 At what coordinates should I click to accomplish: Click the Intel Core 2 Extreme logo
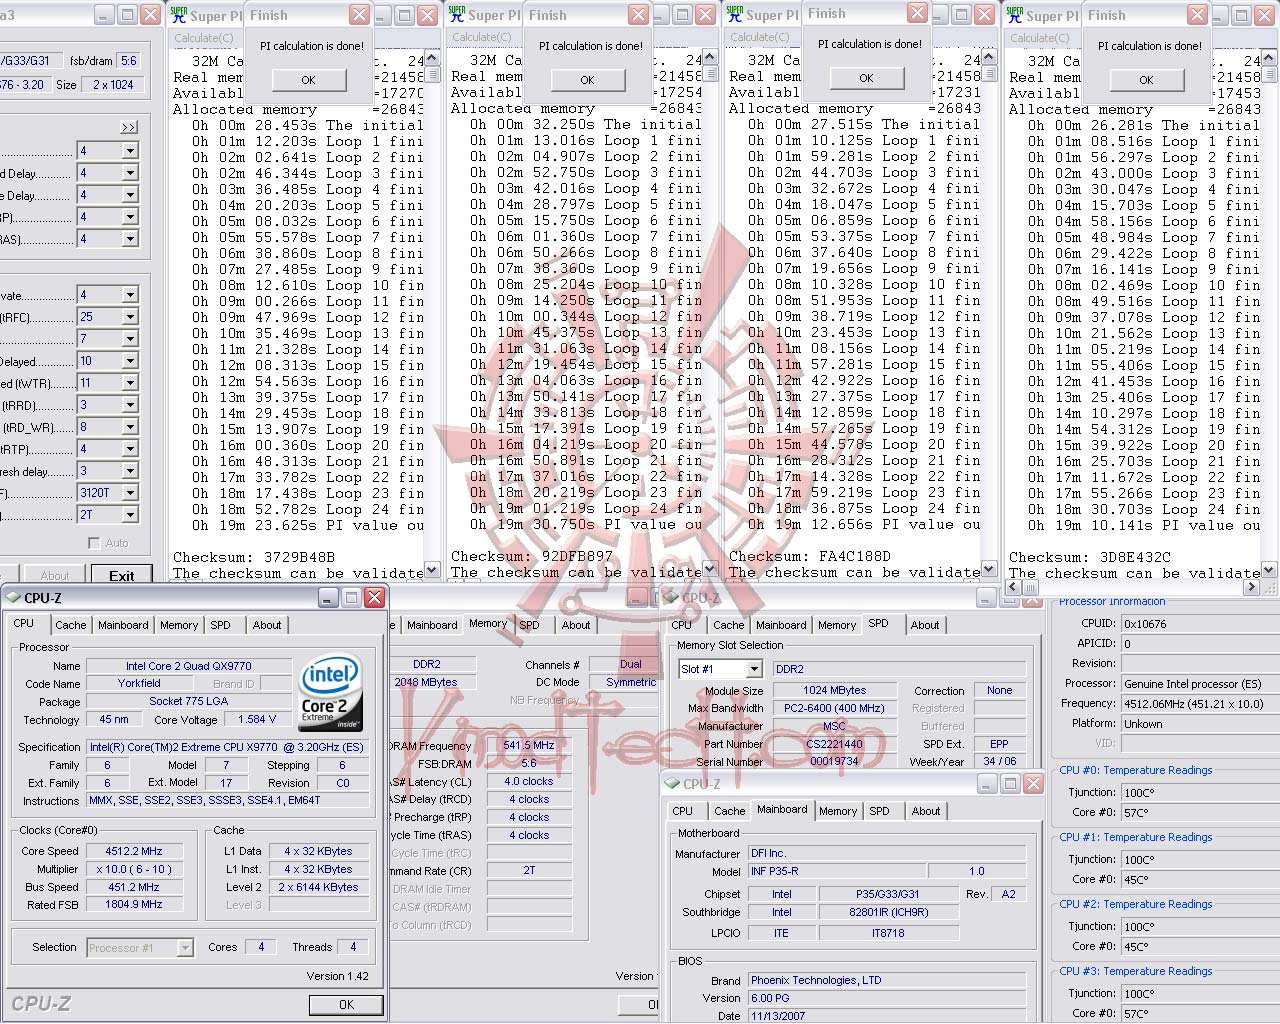[331, 693]
